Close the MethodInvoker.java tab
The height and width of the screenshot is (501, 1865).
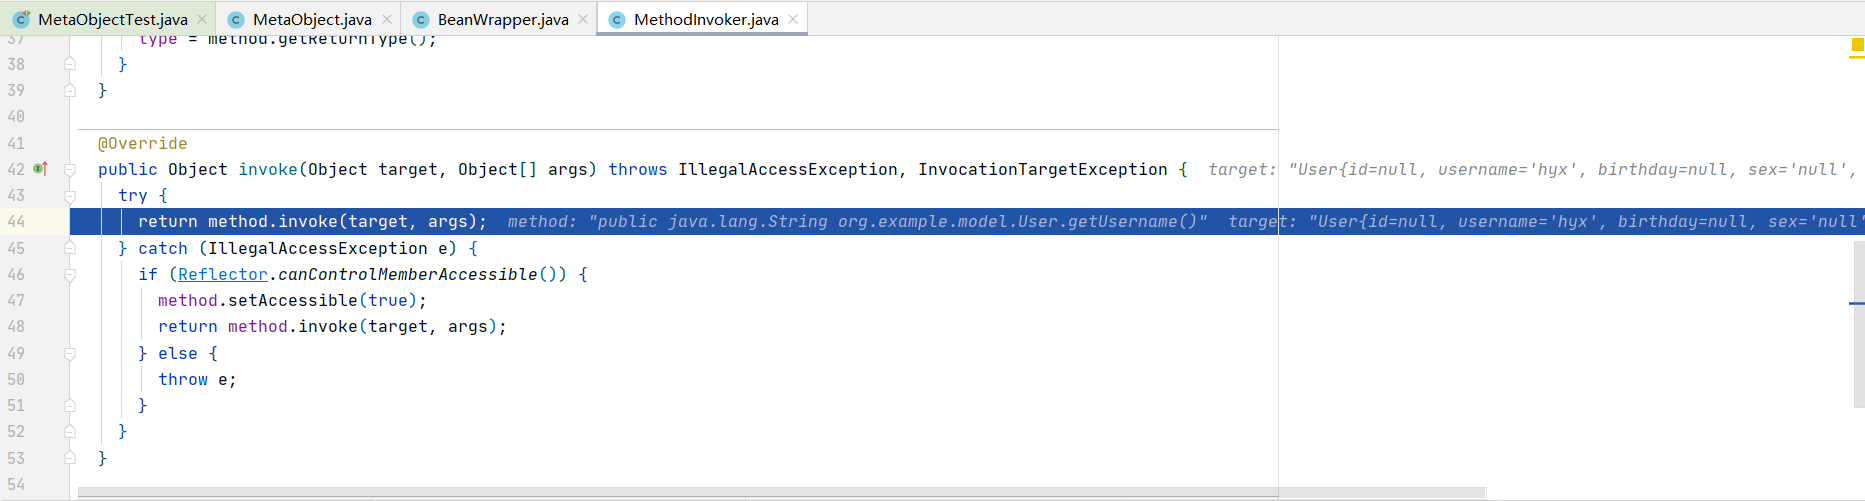pyautogui.click(x=793, y=19)
